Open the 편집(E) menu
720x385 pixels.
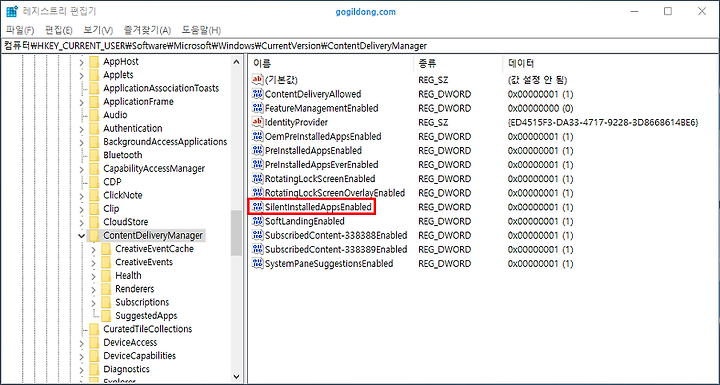pos(58,30)
